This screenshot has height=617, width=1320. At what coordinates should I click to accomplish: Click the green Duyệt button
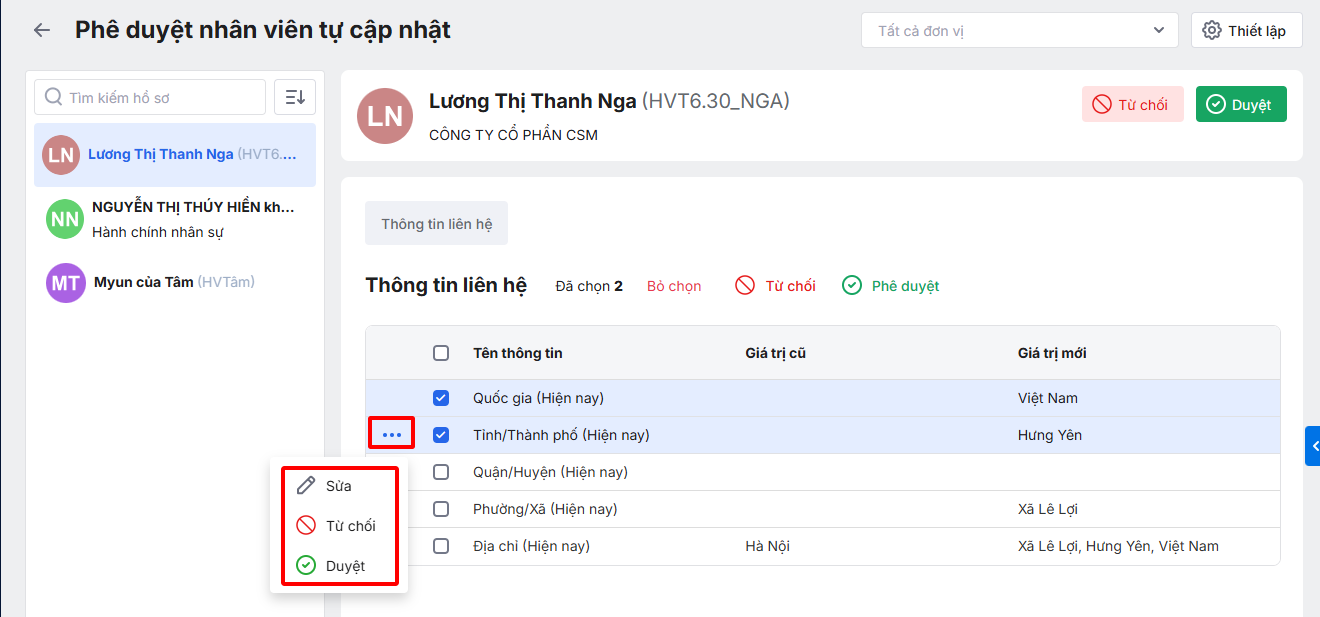pyautogui.click(x=1240, y=105)
